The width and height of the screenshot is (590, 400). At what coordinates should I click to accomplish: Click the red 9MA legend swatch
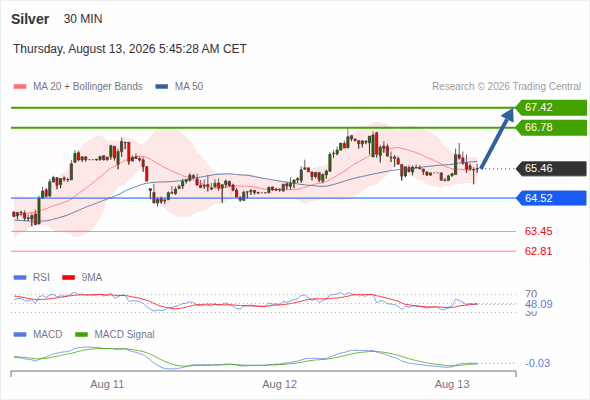pos(68,278)
